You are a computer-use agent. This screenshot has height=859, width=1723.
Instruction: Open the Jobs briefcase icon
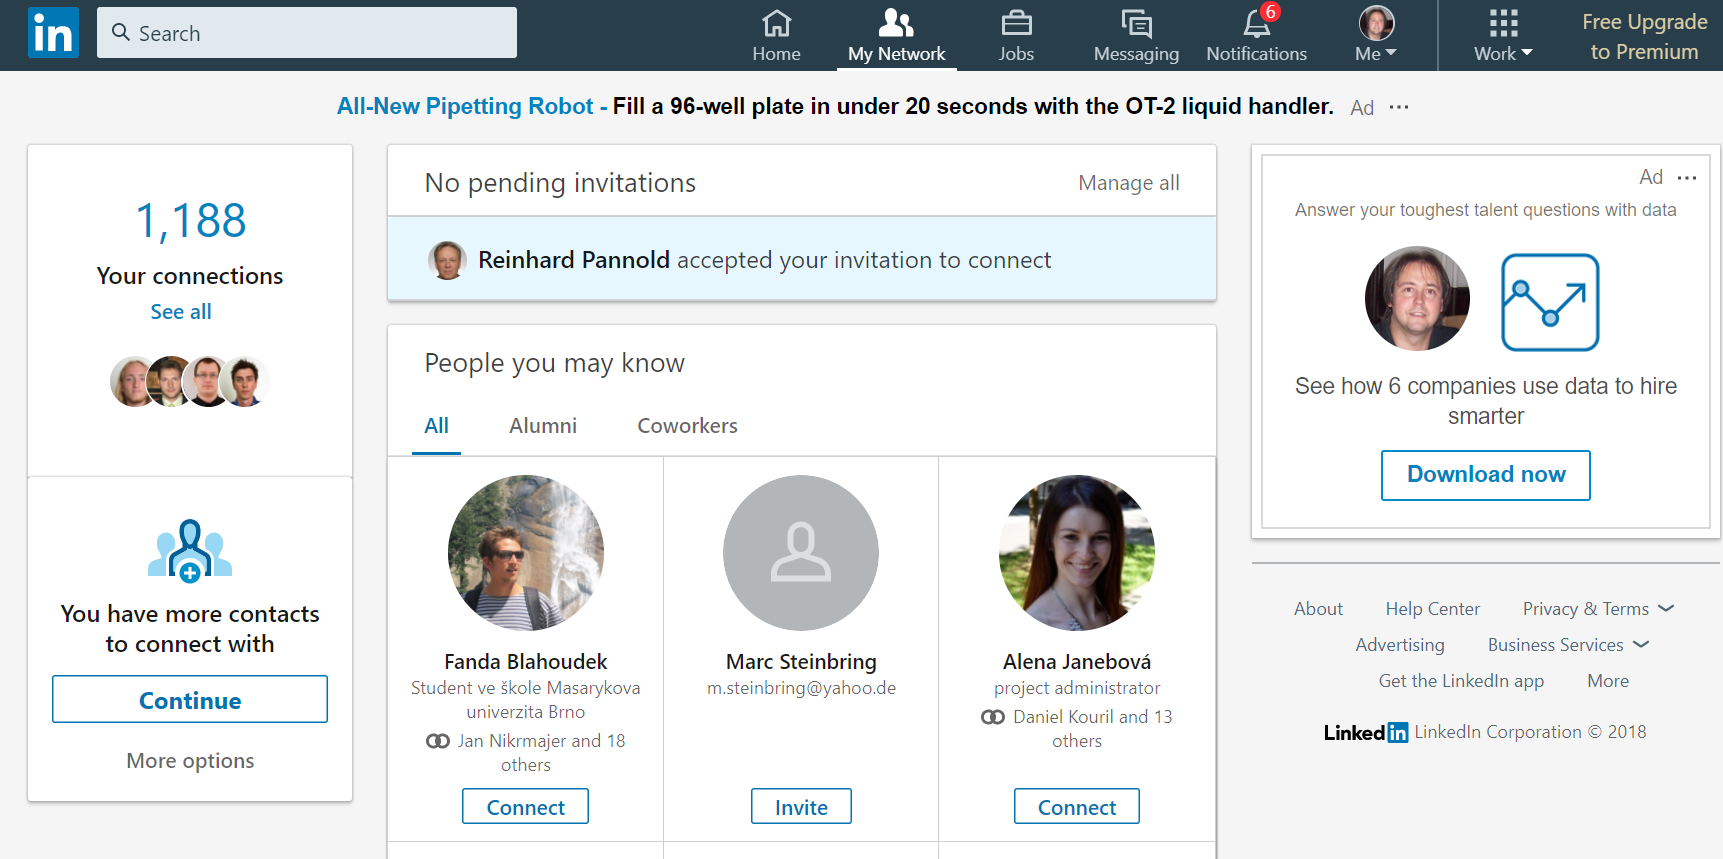(1016, 23)
